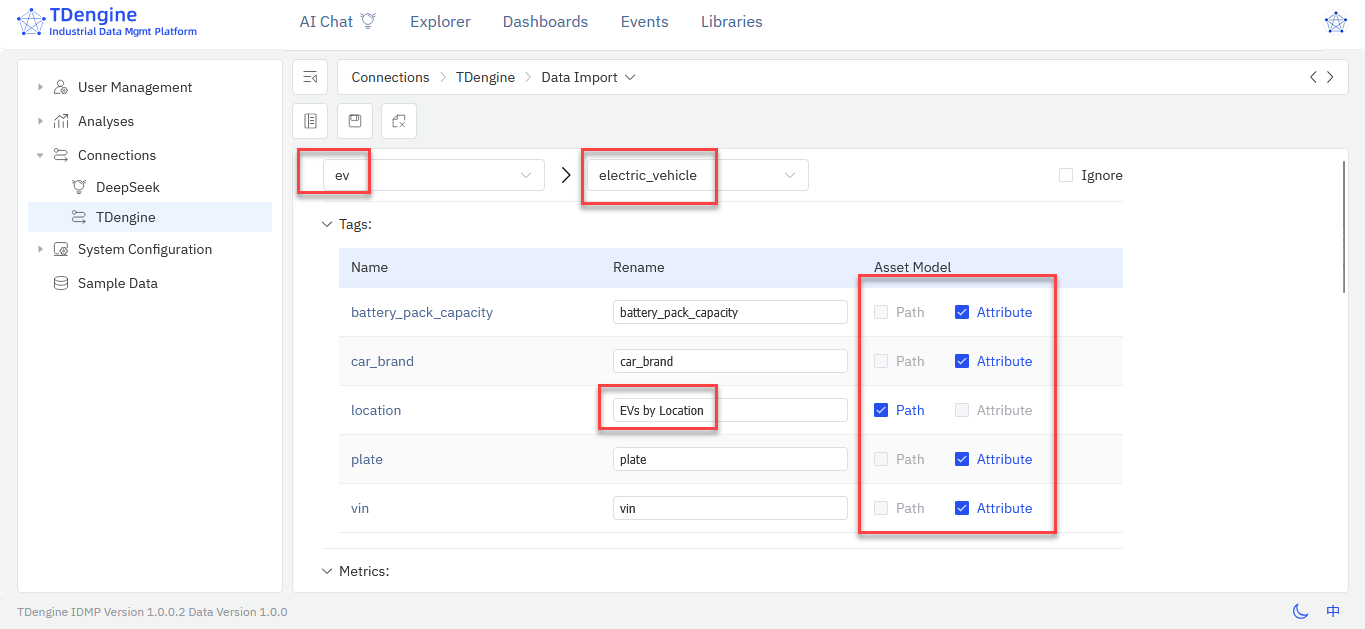Open the user avatar in the top right

tap(1335, 22)
